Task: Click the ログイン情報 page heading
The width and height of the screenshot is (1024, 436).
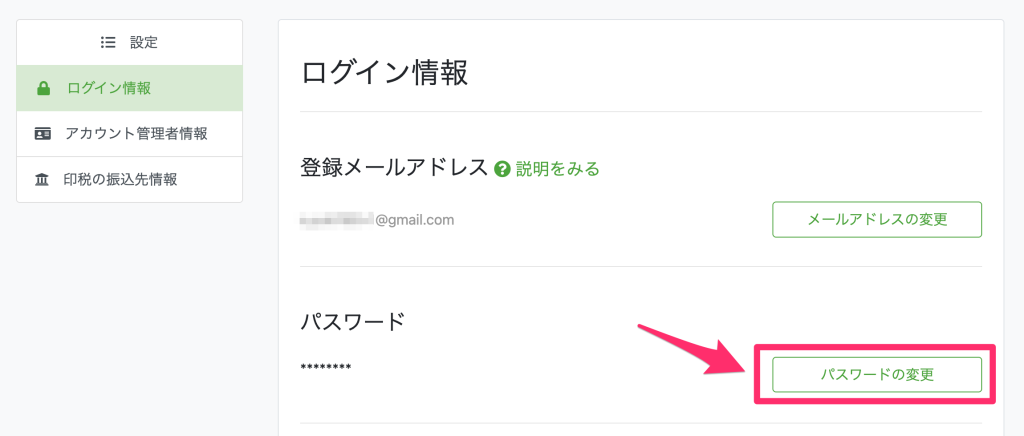Action: (x=384, y=73)
